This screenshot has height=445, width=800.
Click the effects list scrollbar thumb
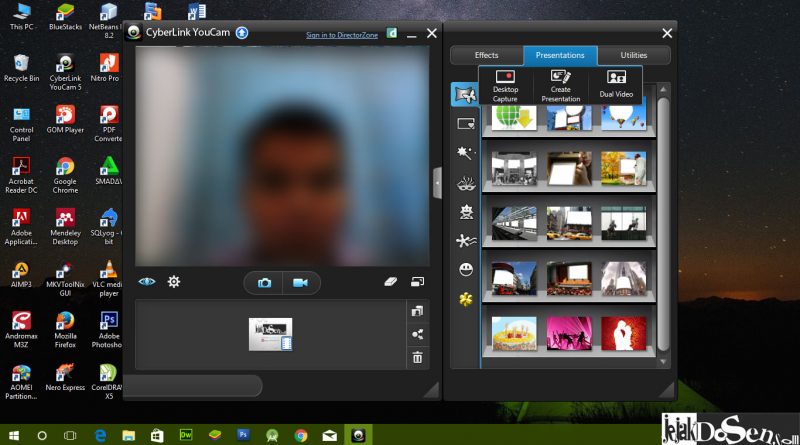663,224
